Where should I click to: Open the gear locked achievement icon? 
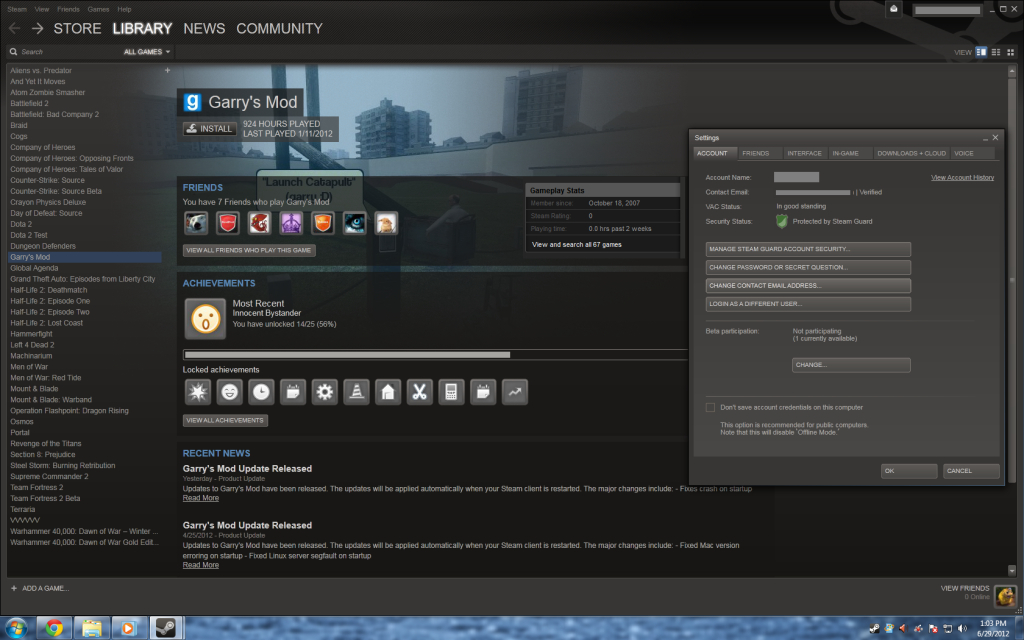tap(325, 391)
